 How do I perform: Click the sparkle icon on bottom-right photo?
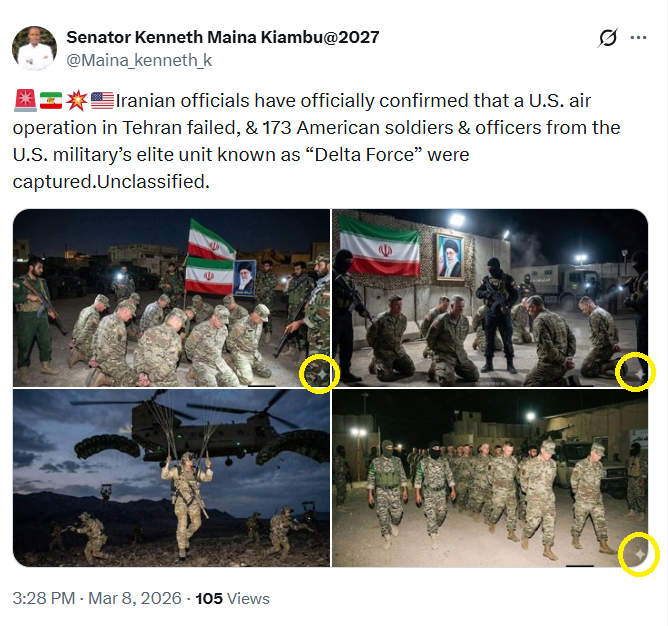[x=638, y=555]
